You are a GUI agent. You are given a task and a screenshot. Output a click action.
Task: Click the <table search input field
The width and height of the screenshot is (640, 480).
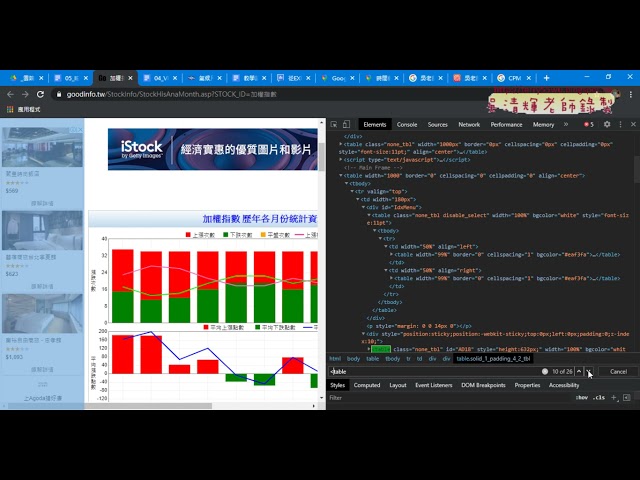(435, 371)
